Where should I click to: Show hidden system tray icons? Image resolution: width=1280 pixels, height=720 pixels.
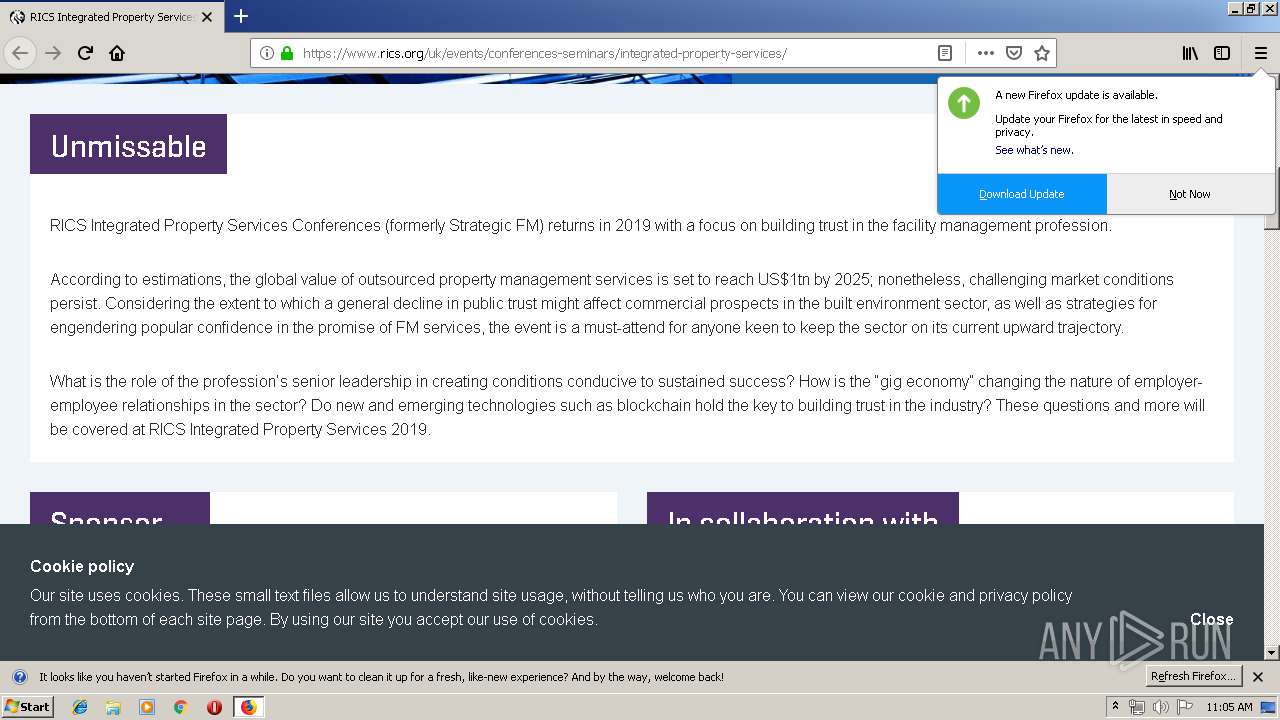[x=1115, y=707]
